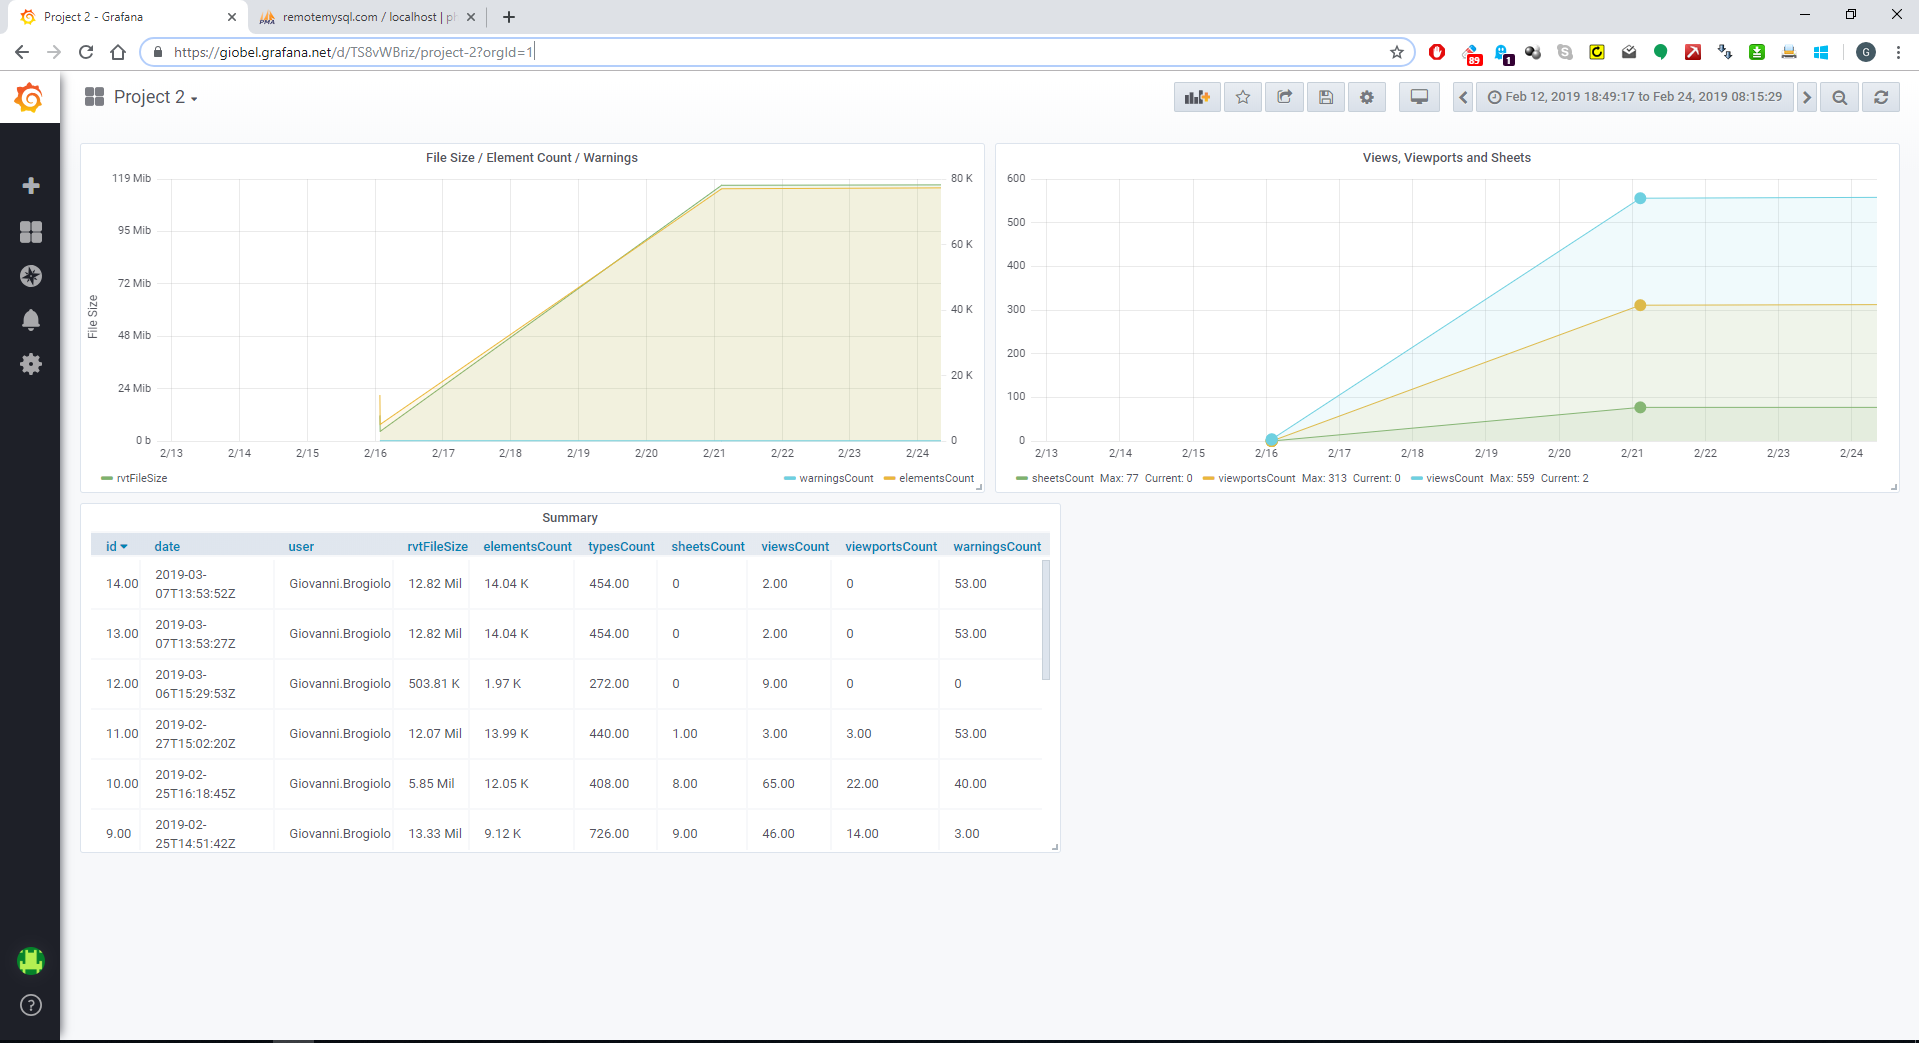Open the time range picker
This screenshot has width=1919, height=1043.
click(x=1634, y=97)
